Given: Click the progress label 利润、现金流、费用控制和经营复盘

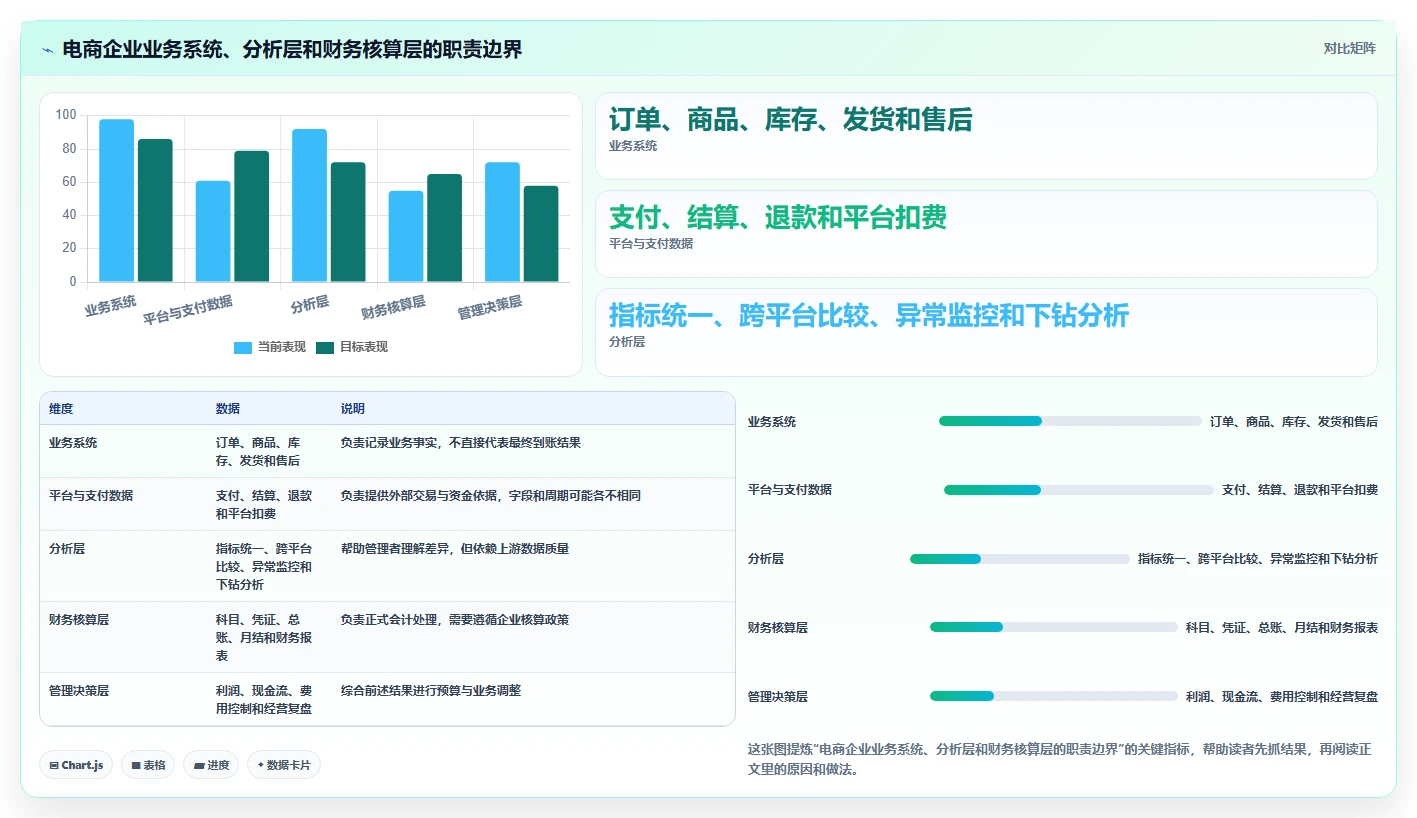Looking at the screenshot, I should coord(1282,696).
